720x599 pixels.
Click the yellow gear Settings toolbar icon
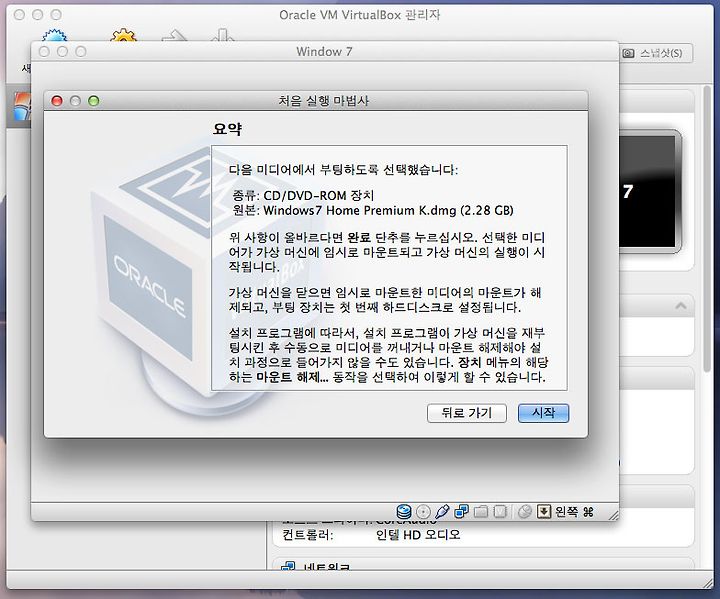tap(123, 36)
